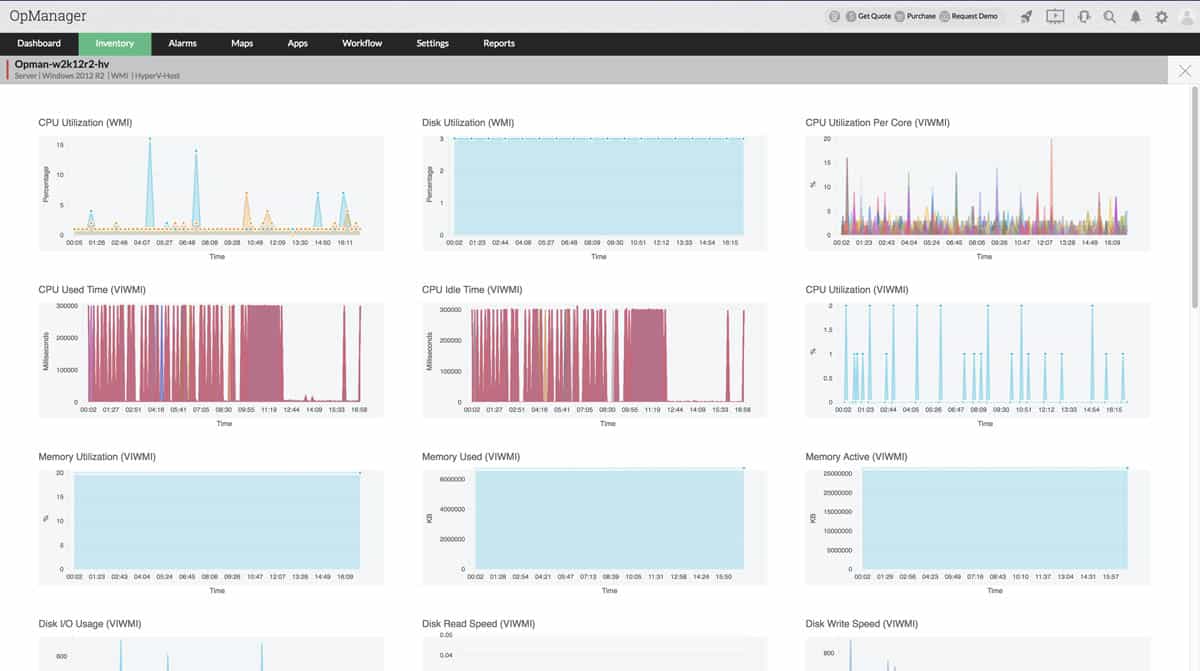Click the 'Disk Write Speed (VIWMI)' title

point(862,624)
